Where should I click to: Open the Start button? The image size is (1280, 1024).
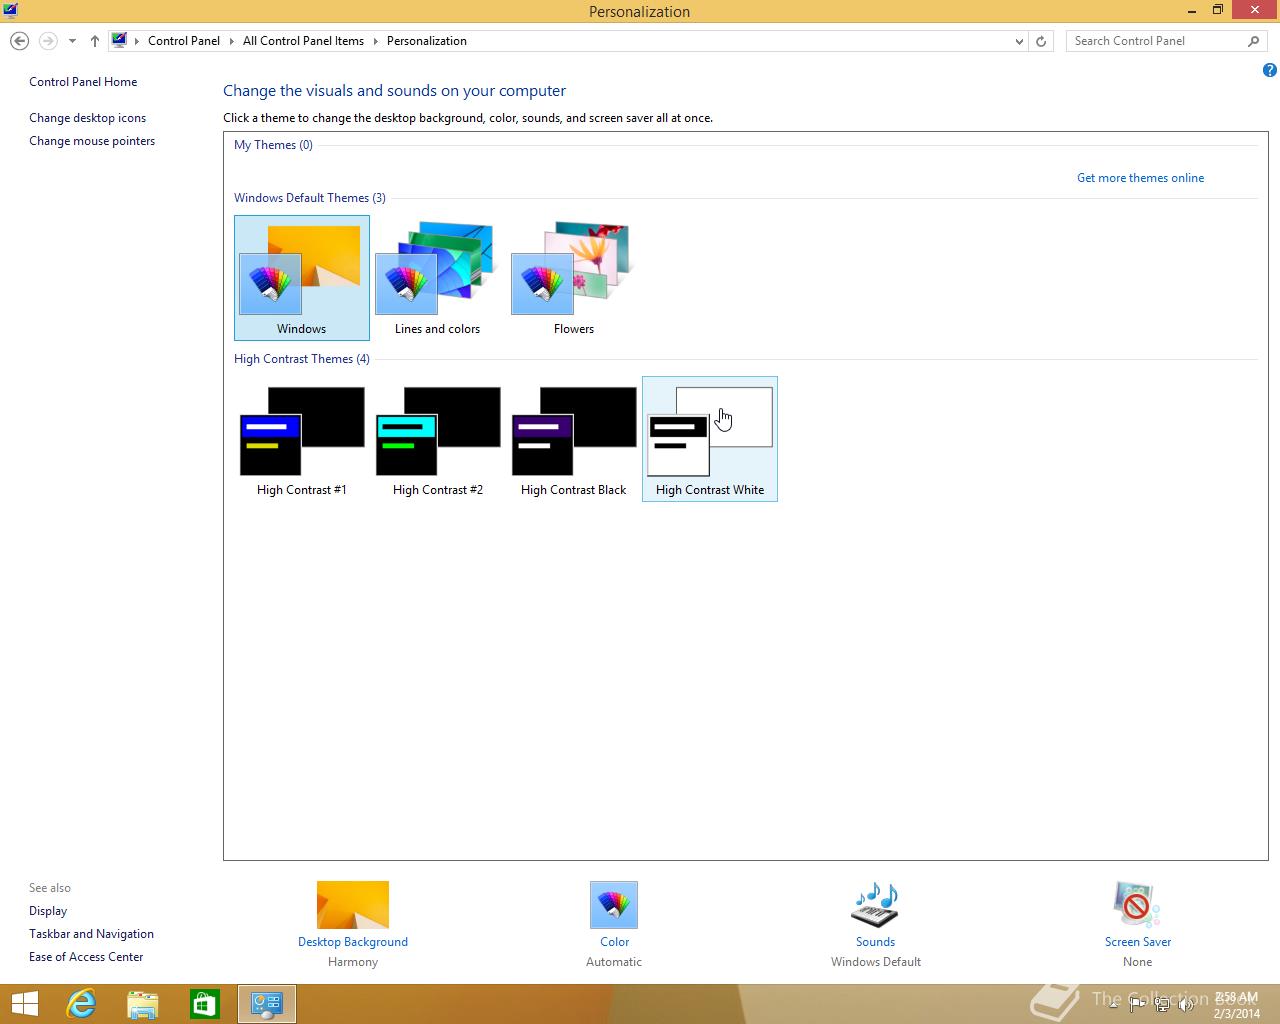click(x=24, y=1004)
